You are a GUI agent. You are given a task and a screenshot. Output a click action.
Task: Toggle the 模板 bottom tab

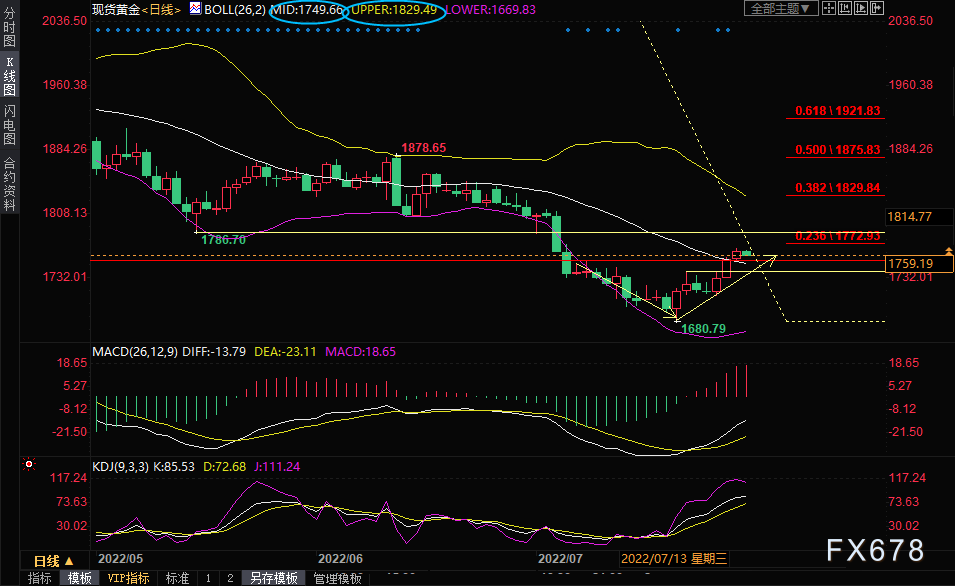(x=80, y=578)
